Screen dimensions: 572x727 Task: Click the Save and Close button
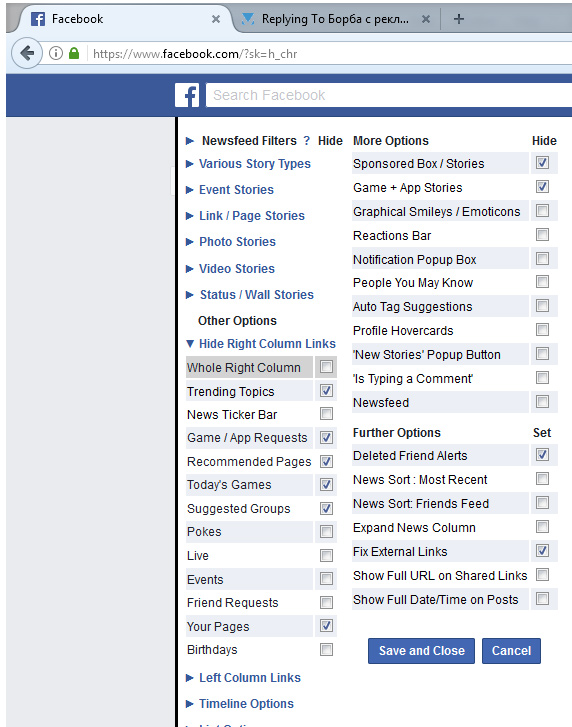(x=421, y=650)
